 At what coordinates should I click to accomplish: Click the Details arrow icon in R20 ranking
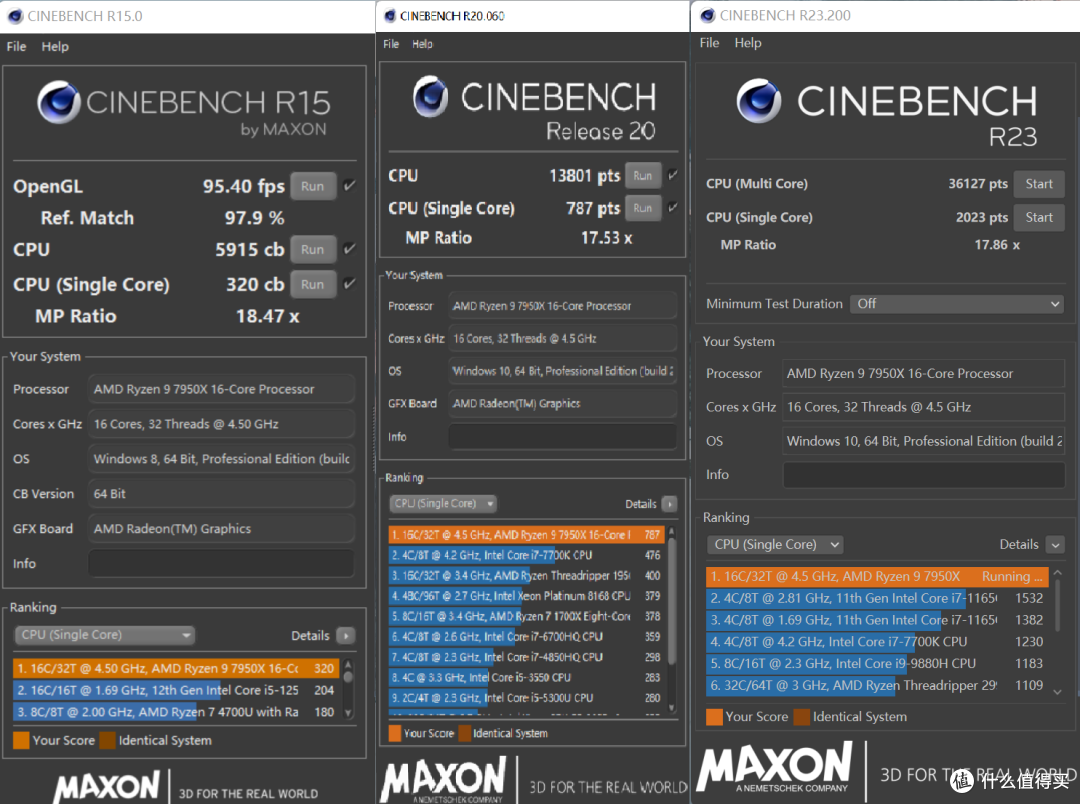(669, 504)
